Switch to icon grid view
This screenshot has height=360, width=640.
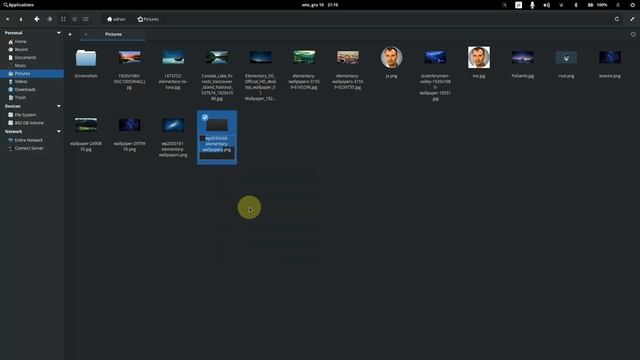[63, 19]
